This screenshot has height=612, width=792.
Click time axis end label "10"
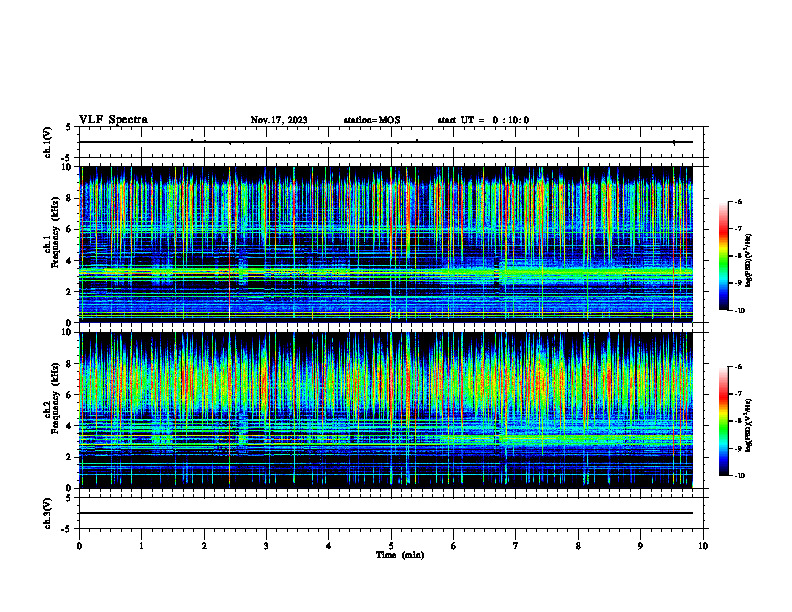point(703,546)
